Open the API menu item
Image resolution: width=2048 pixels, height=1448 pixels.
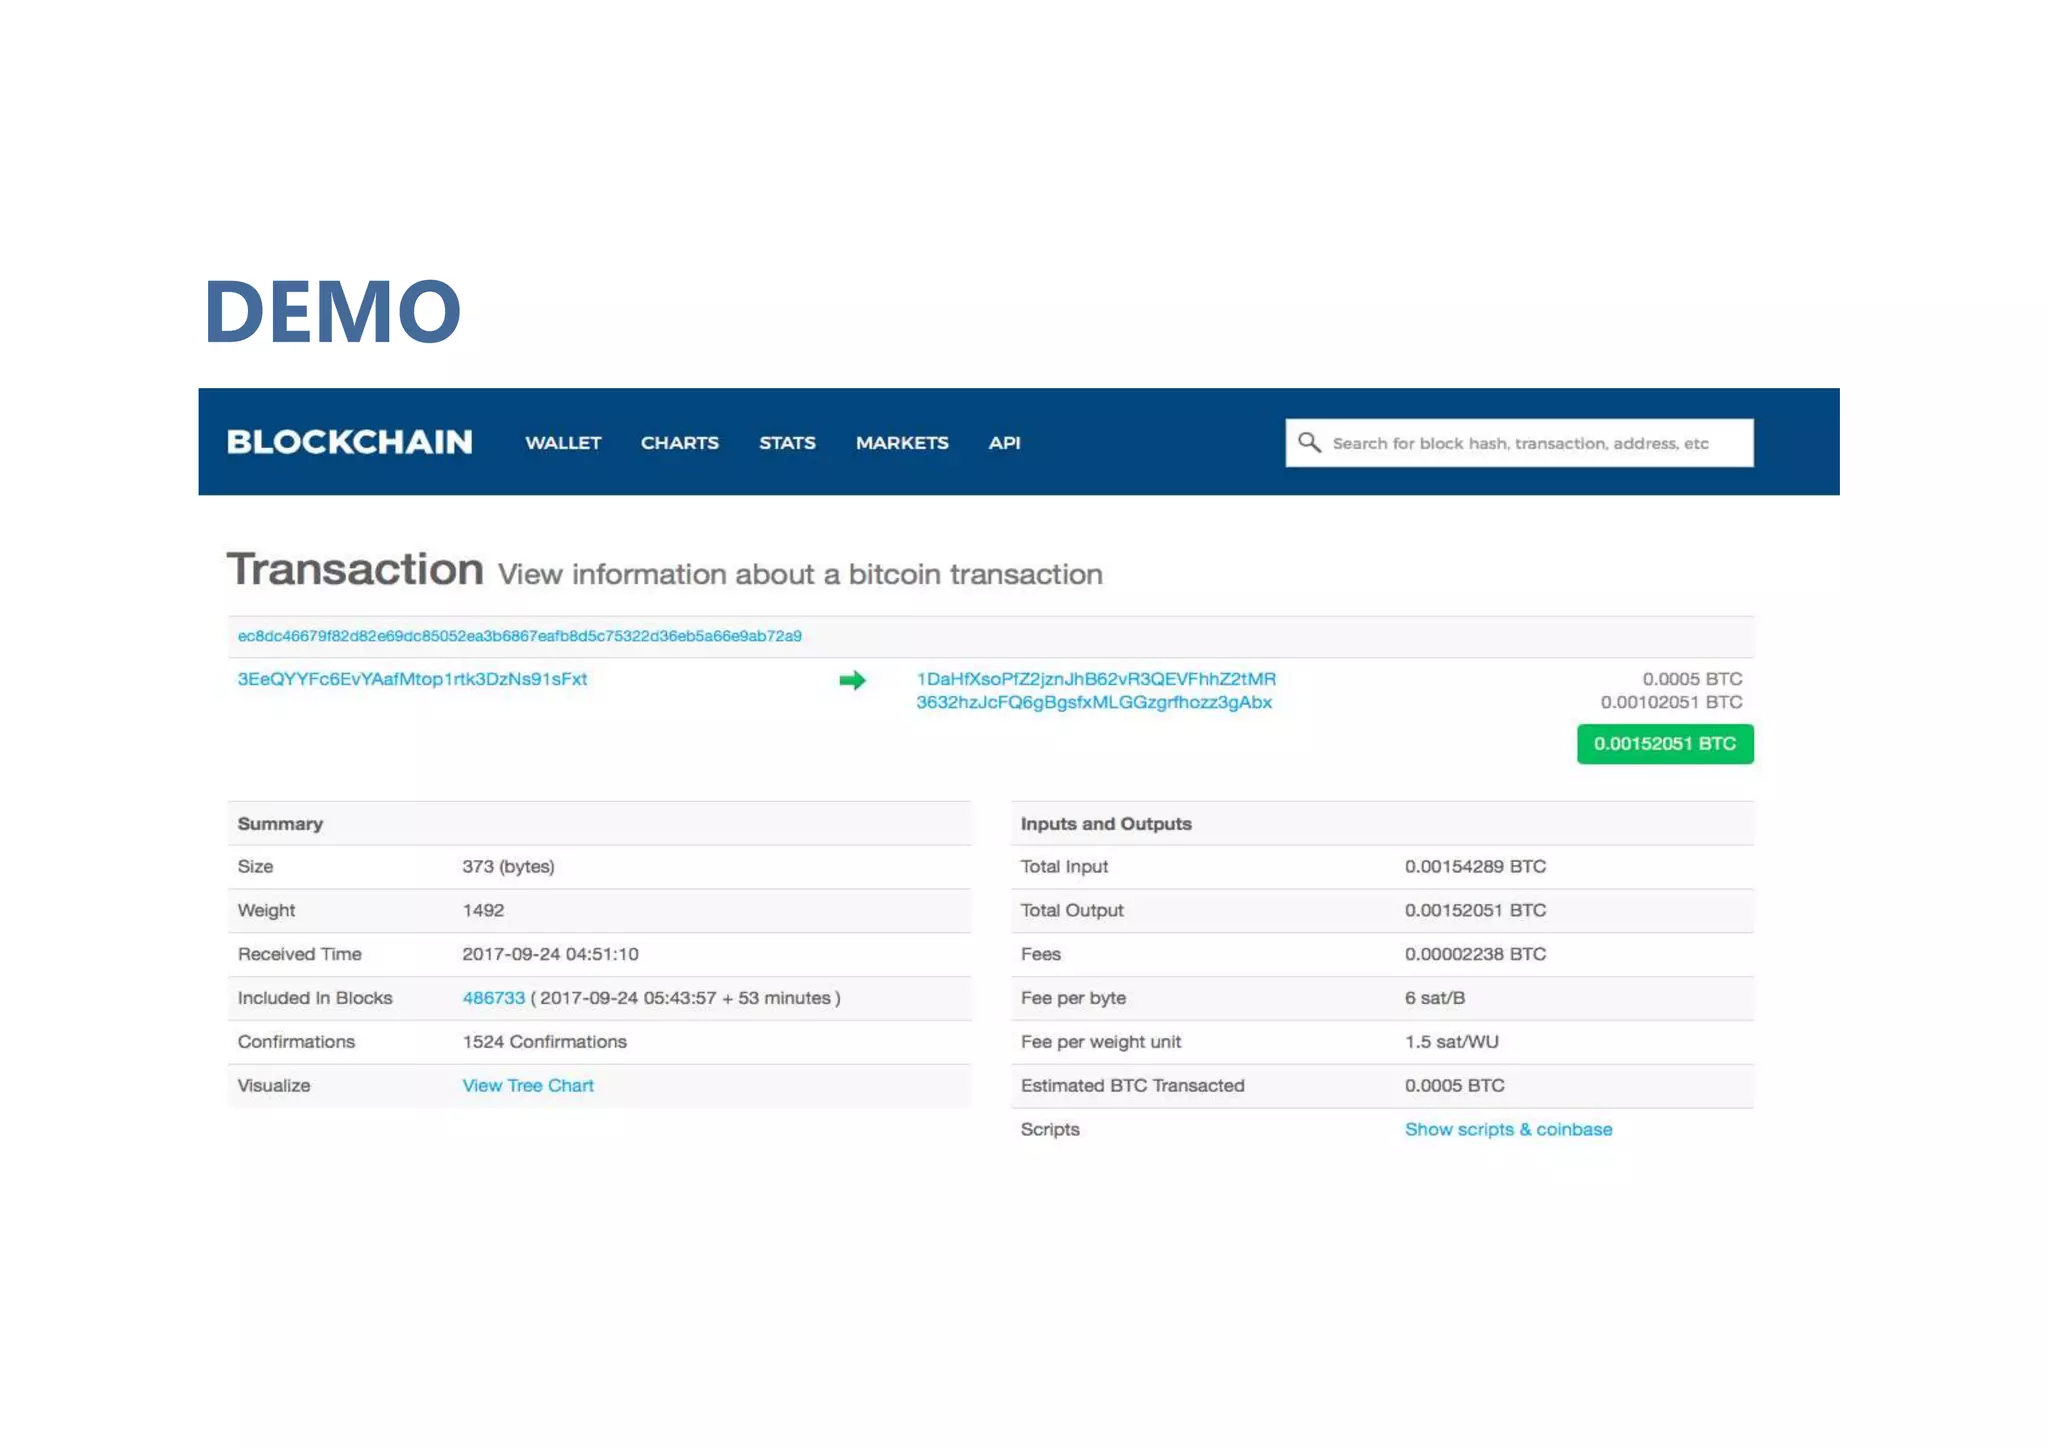1004,443
